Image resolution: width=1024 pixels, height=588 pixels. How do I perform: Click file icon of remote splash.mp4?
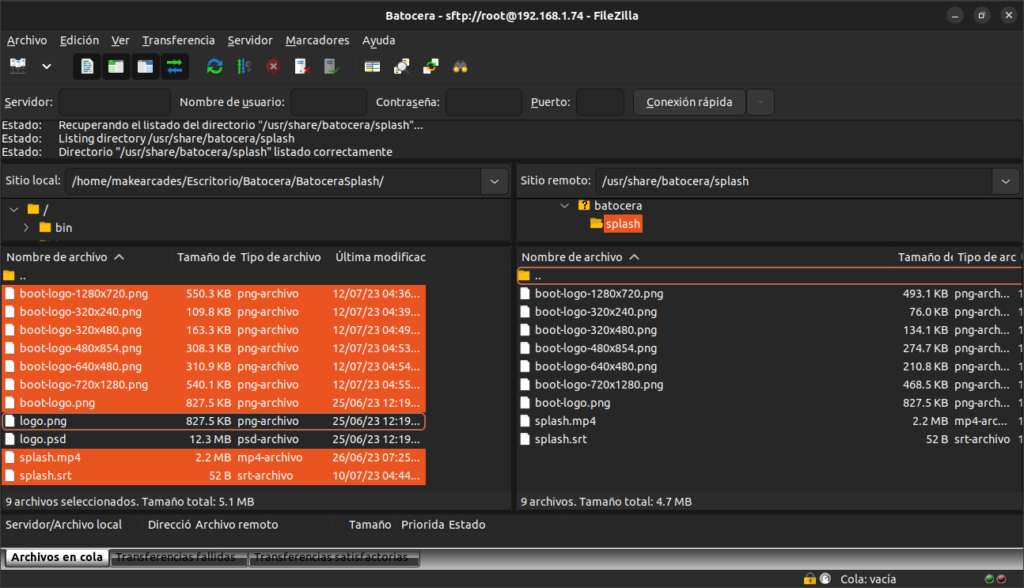[x=525, y=421]
